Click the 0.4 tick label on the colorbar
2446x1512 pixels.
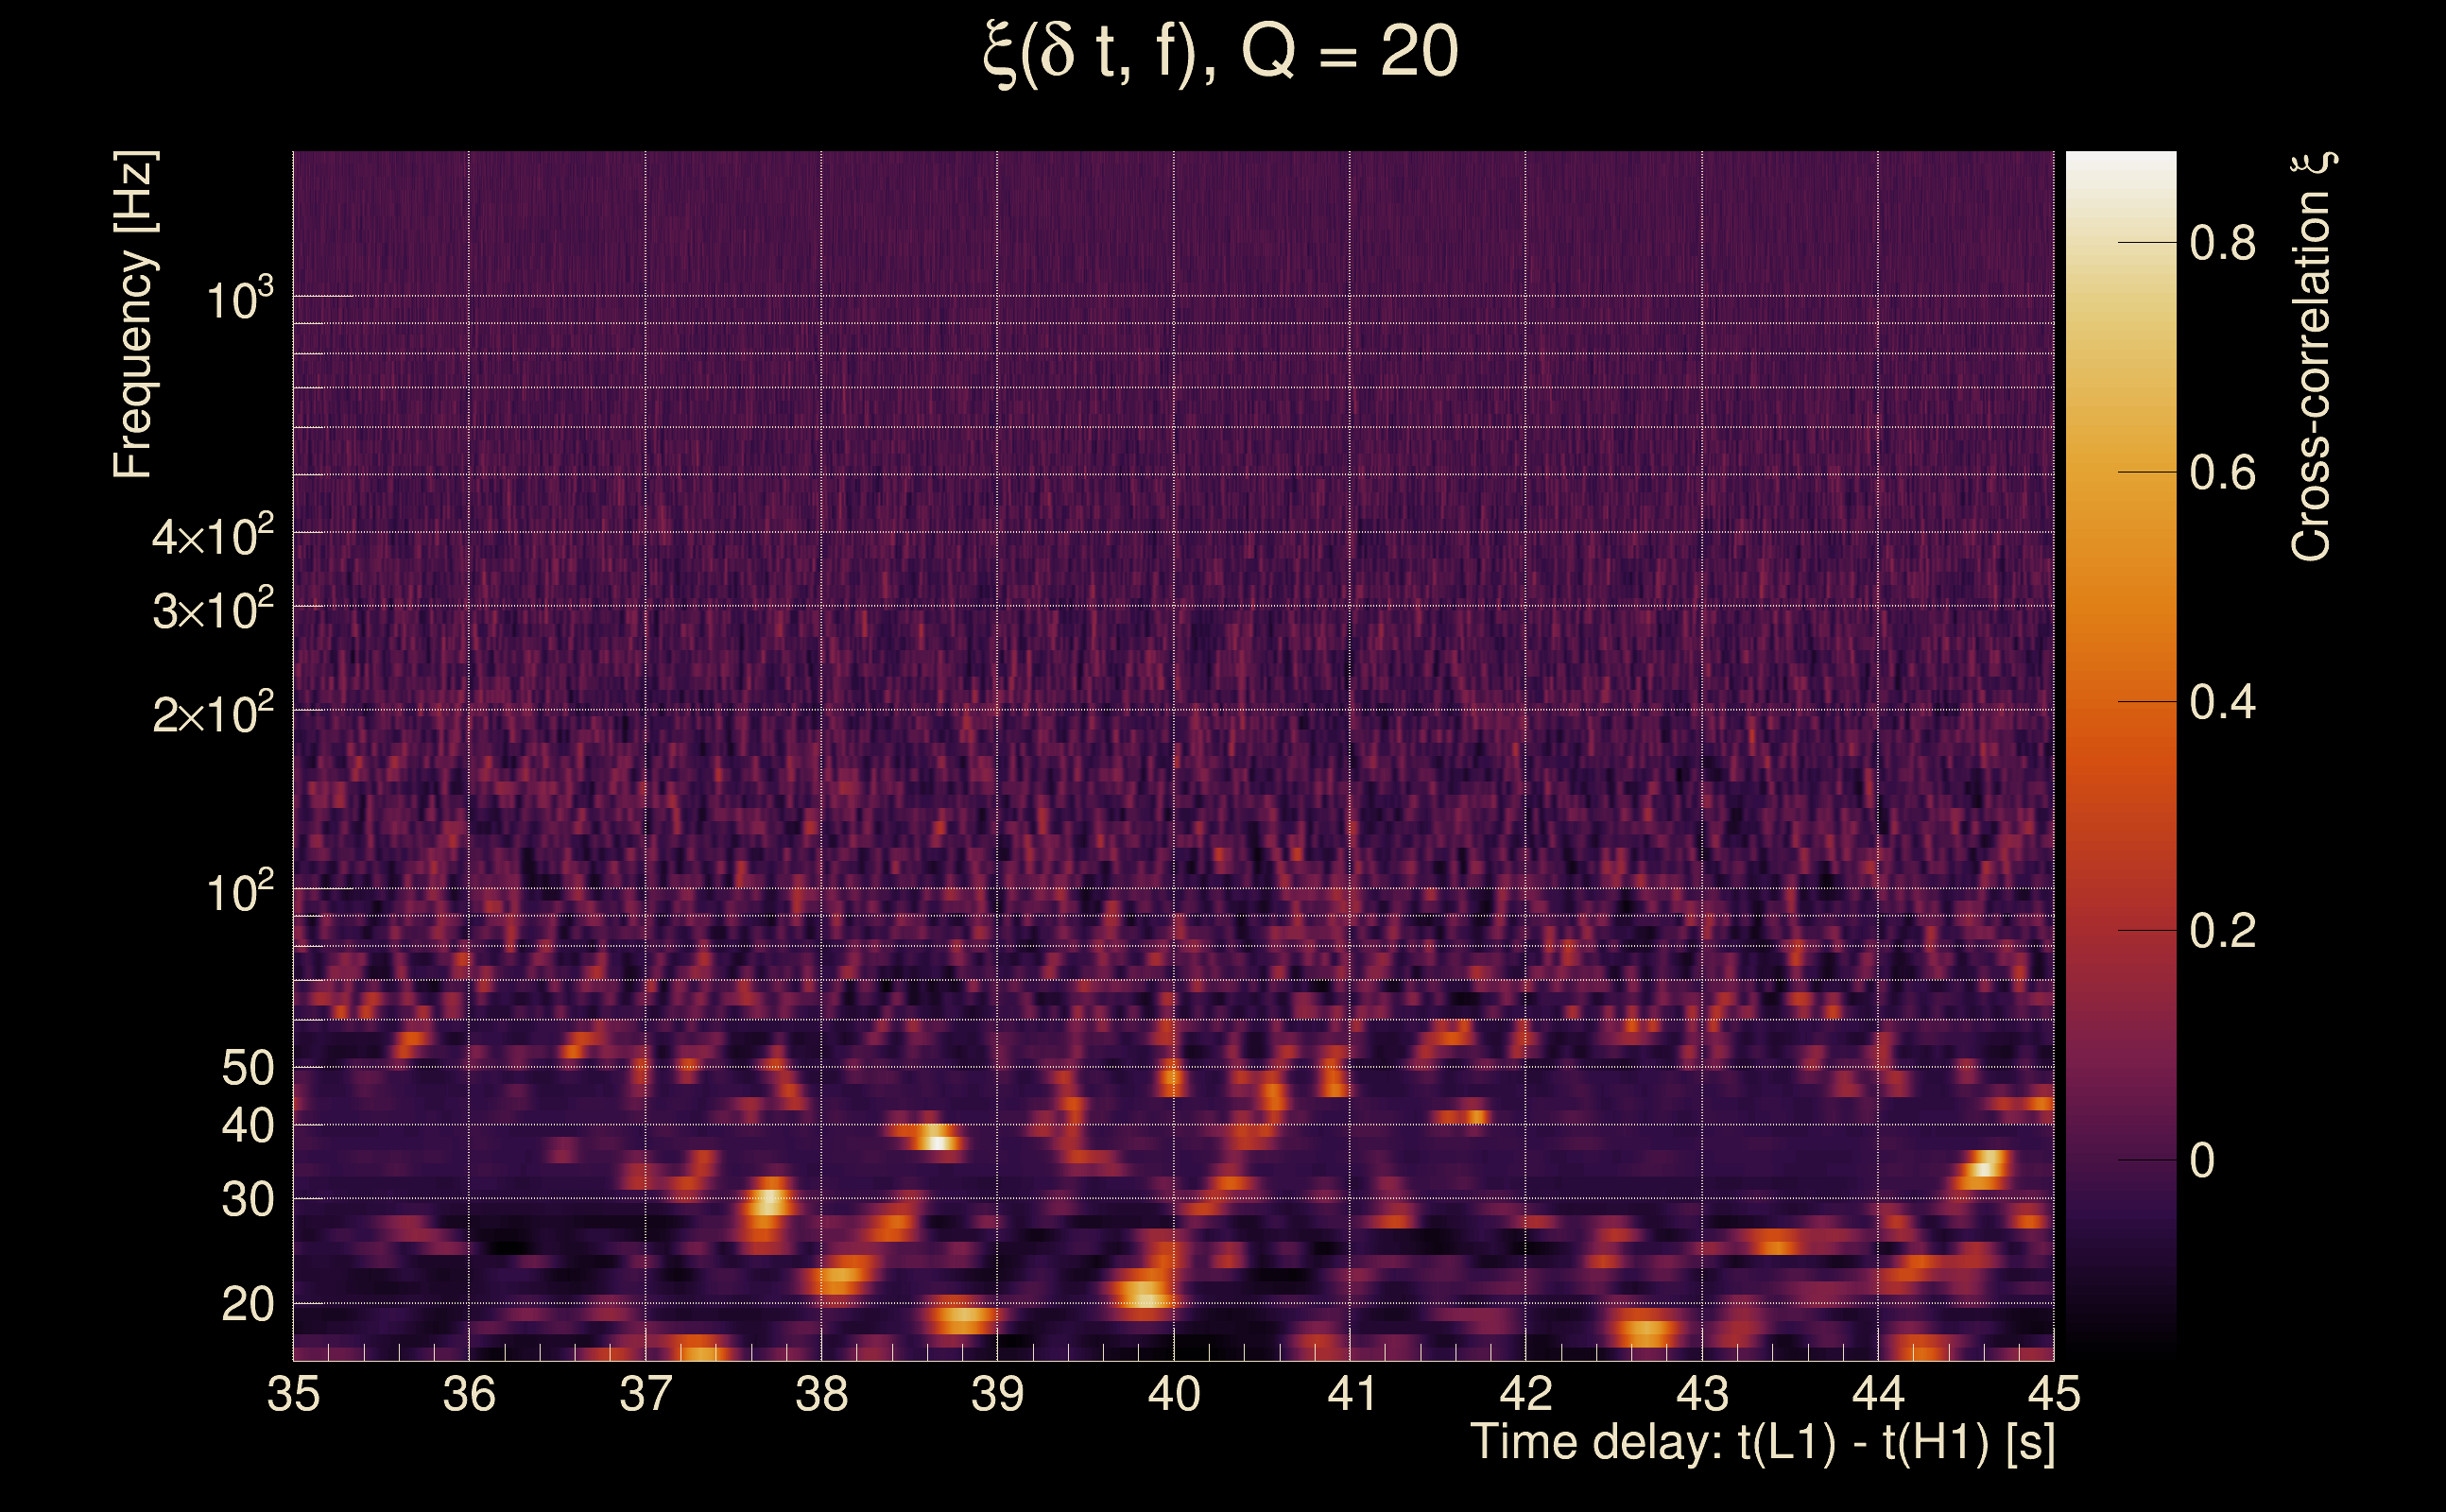point(2222,702)
